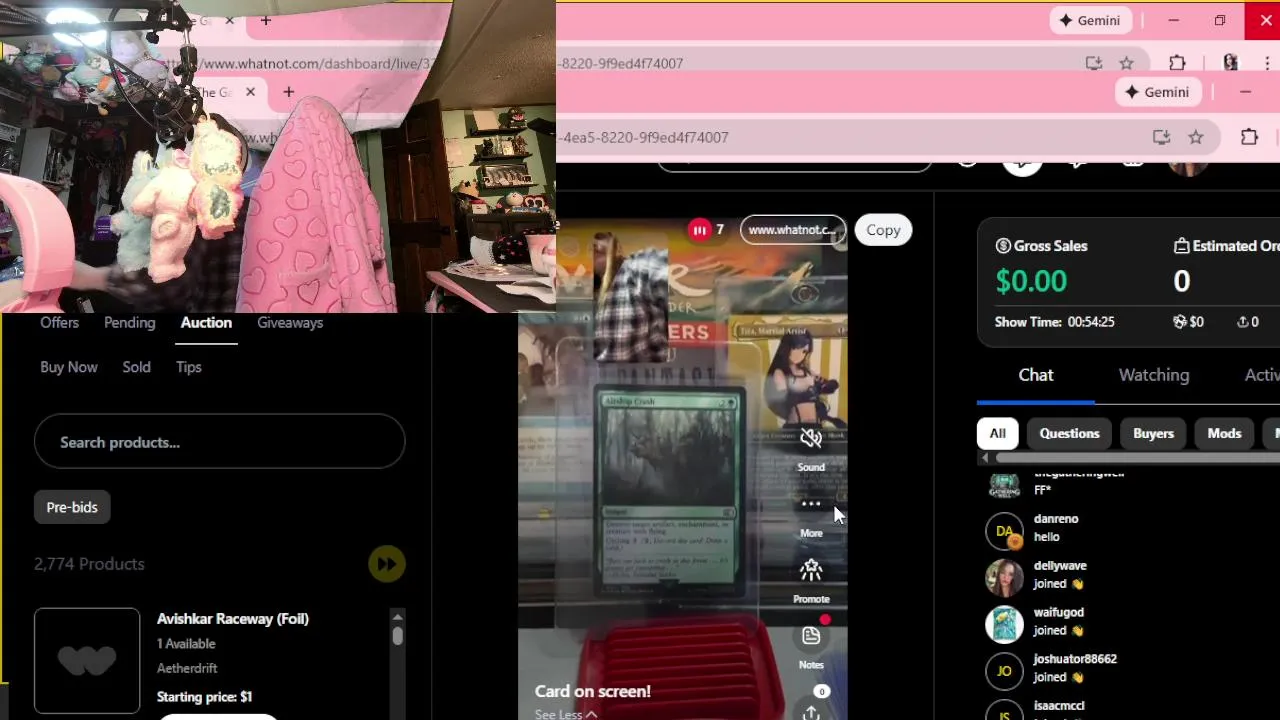This screenshot has width=1280, height=720.
Task: Switch to the Watching tab
Action: (x=1154, y=375)
